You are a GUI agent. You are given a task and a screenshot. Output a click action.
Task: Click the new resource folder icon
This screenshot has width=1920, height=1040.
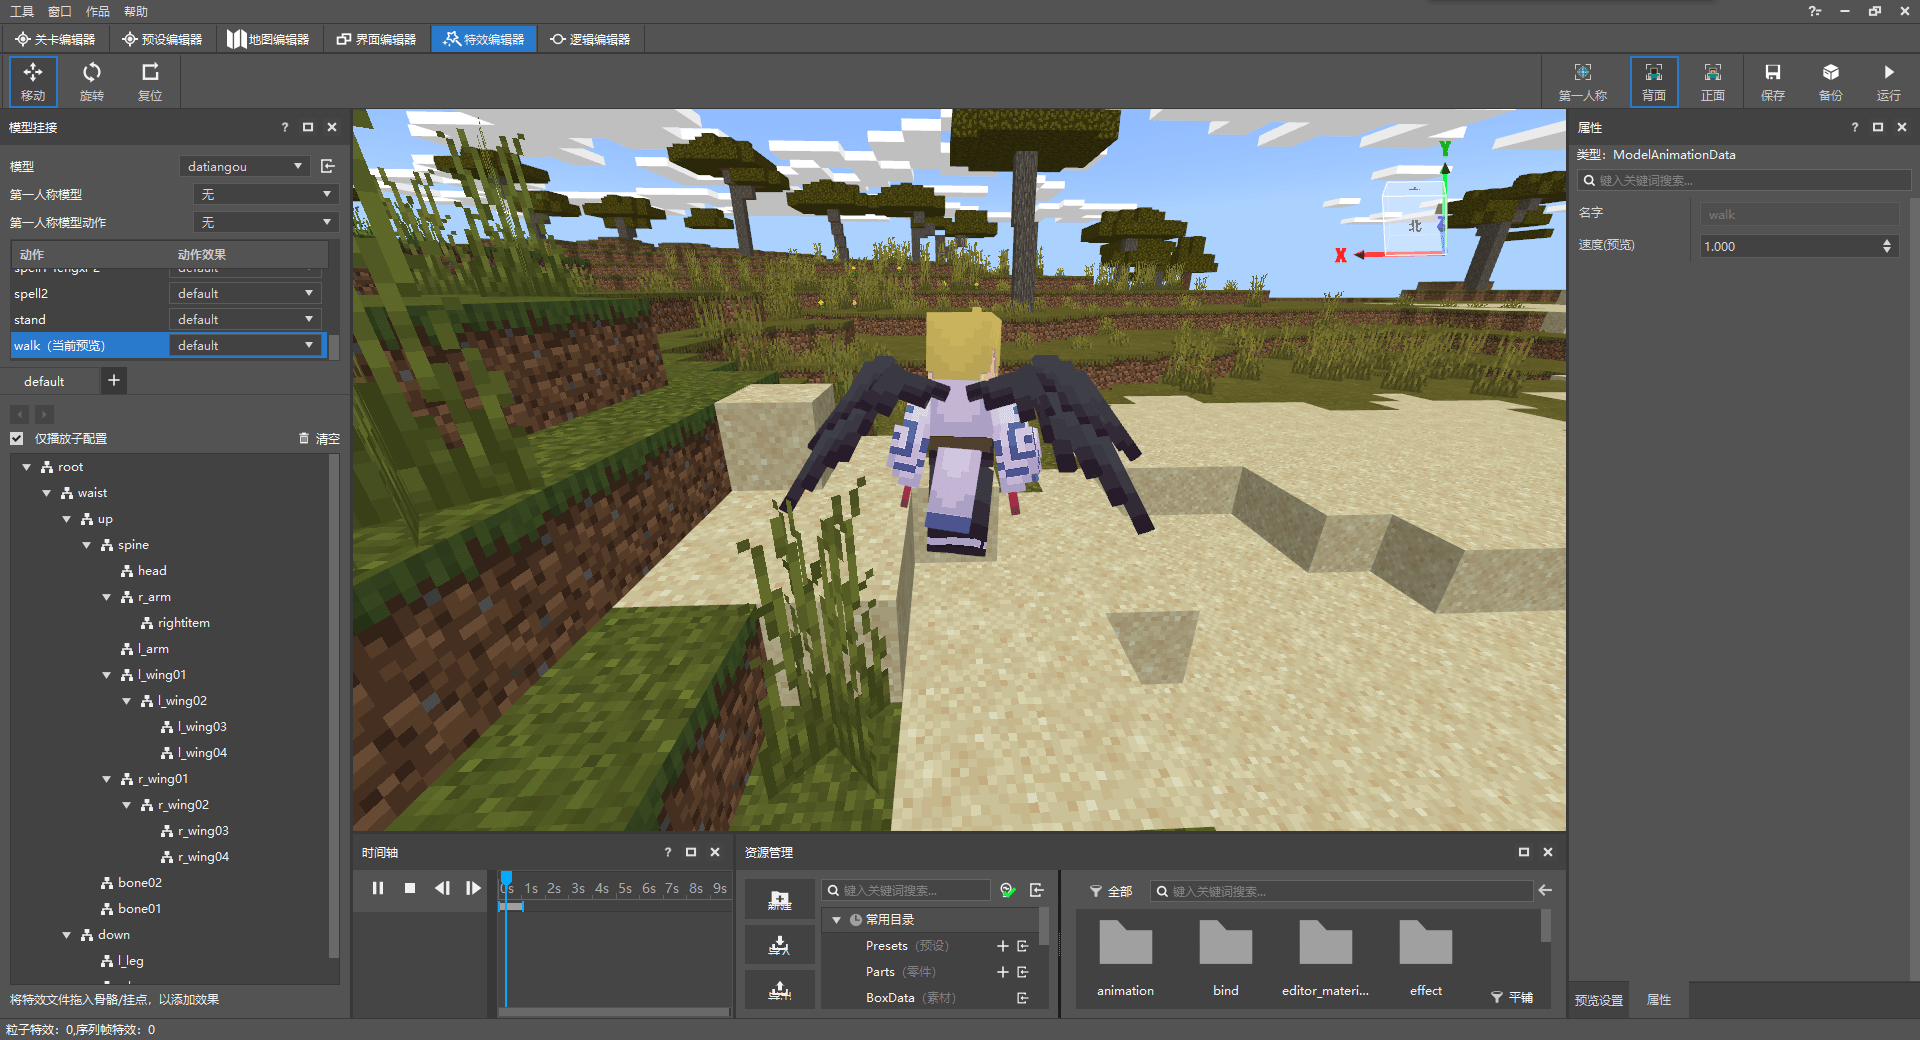click(x=779, y=900)
